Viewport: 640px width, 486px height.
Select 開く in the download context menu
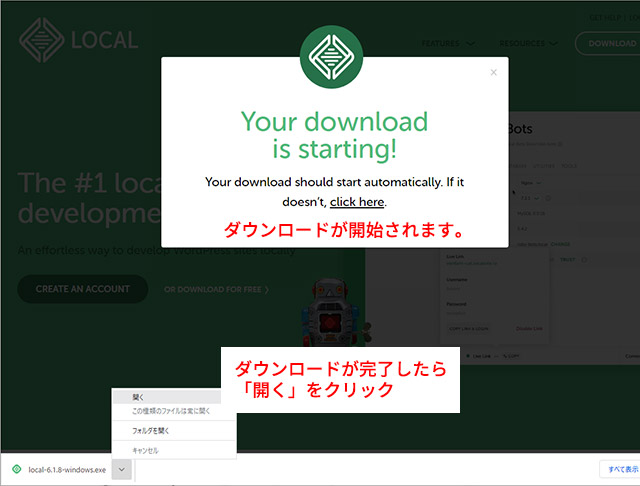pos(167,397)
